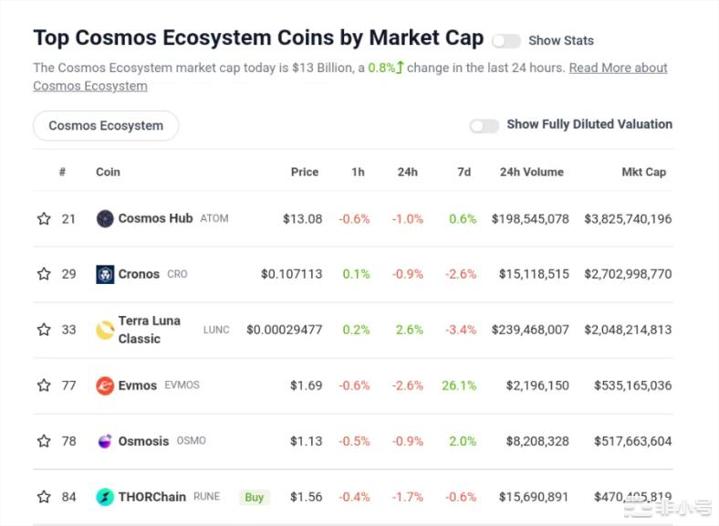Favorite Terra Luna Classic with star

[x=44, y=330]
